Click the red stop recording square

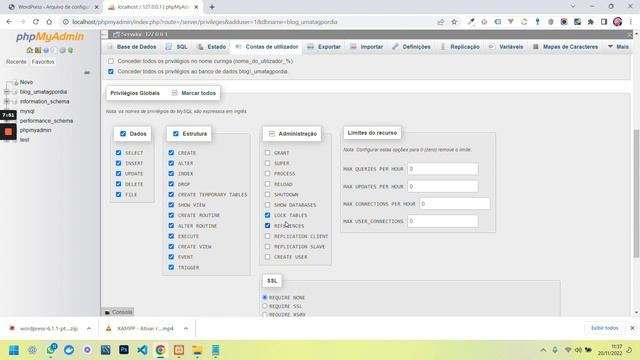(x=8, y=131)
